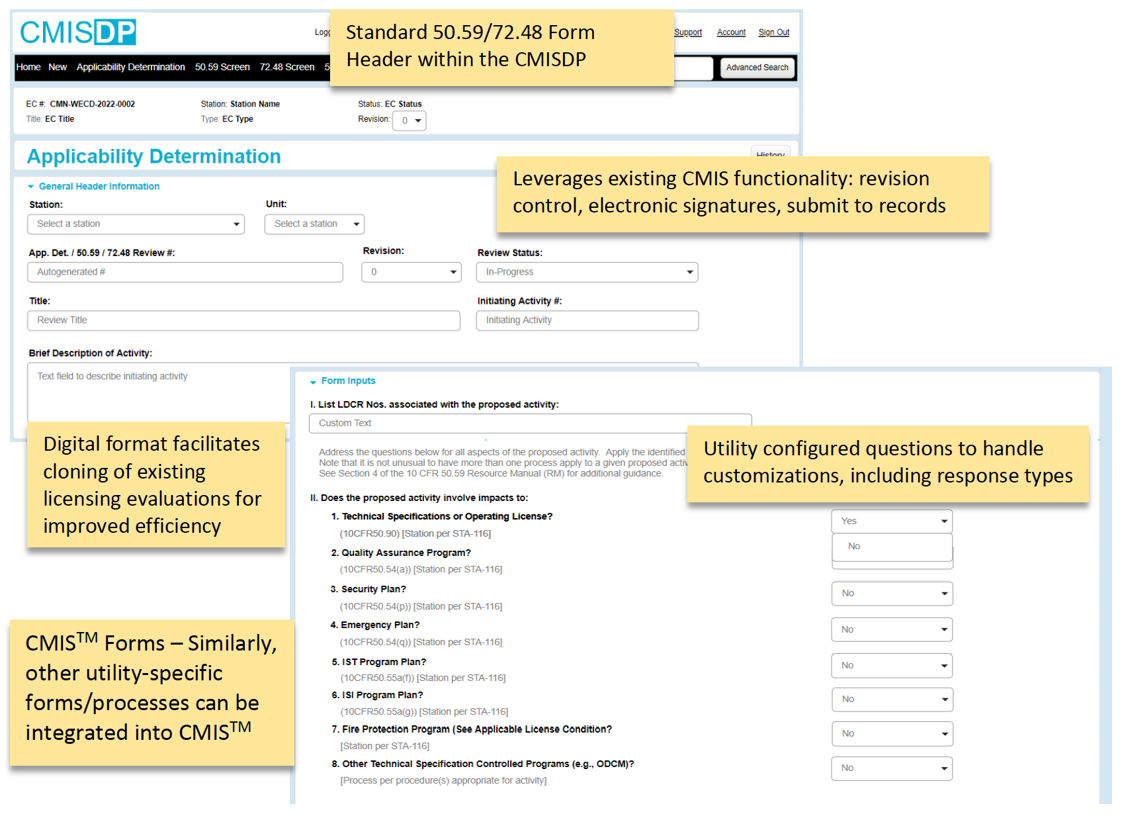Click the '(10CFR50.90) [Station per STA-116]' reference text
Viewport: 1126px width, 818px height.
(415, 534)
